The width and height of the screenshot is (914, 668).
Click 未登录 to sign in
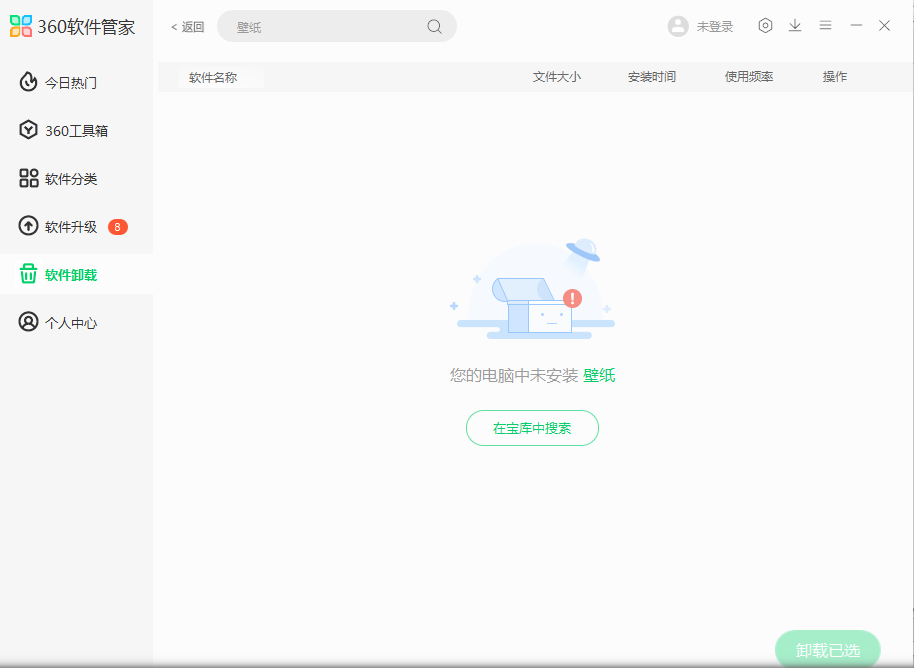pos(714,27)
